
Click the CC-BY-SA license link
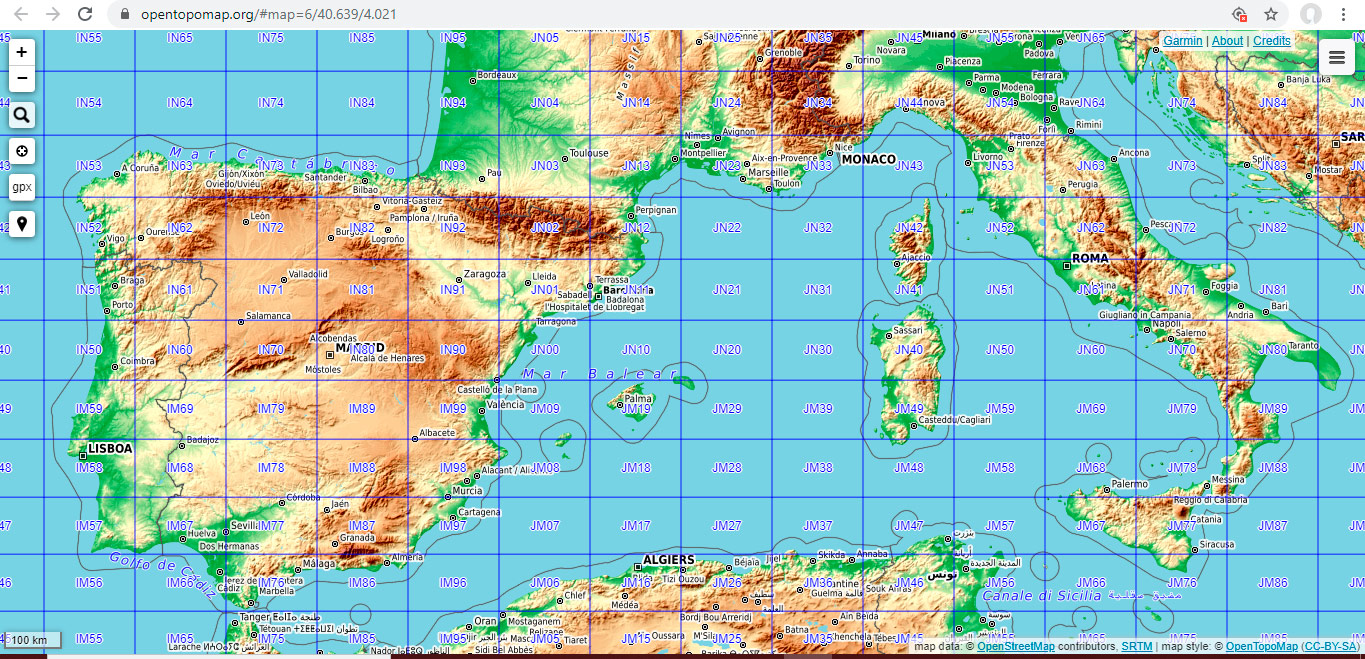click(1331, 646)
